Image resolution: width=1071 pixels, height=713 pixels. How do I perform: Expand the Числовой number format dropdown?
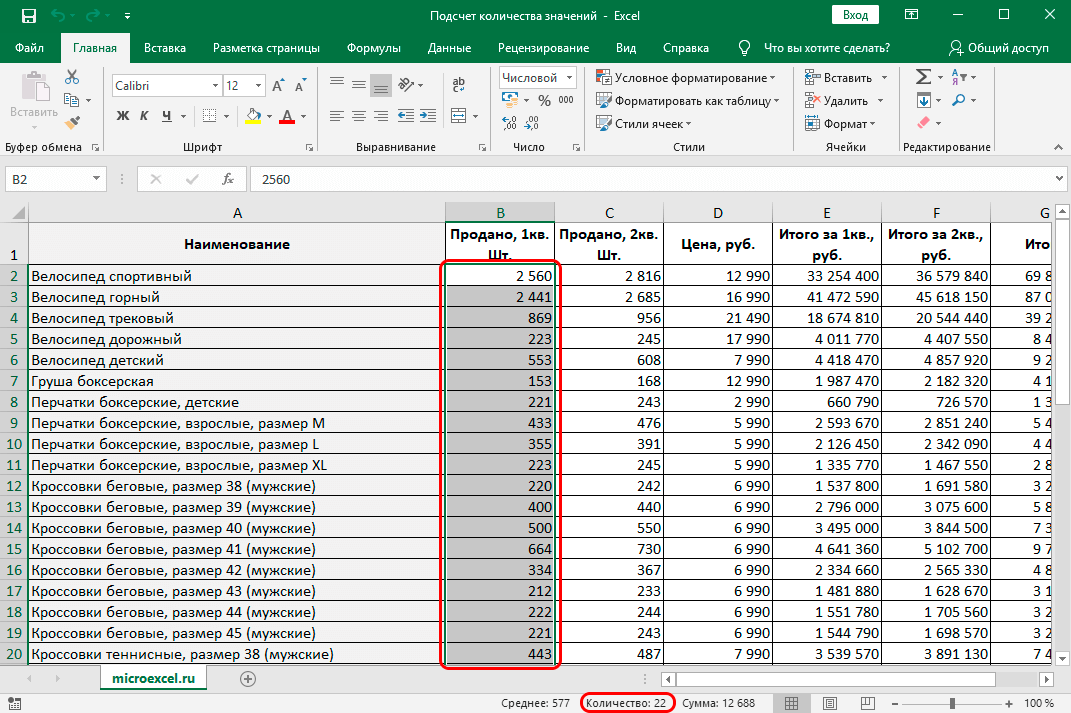(x=570, y=77)
